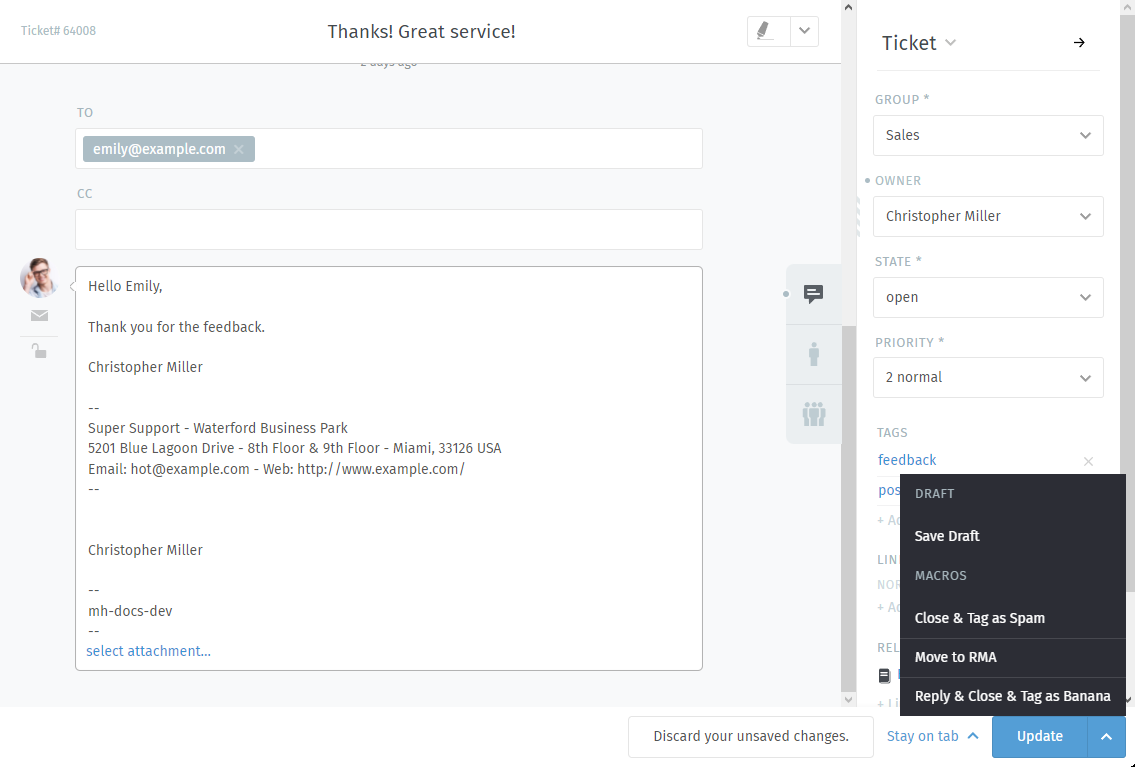
Task: Open the select attachment link
Action: pyautogui.click(x=148, y=651)
